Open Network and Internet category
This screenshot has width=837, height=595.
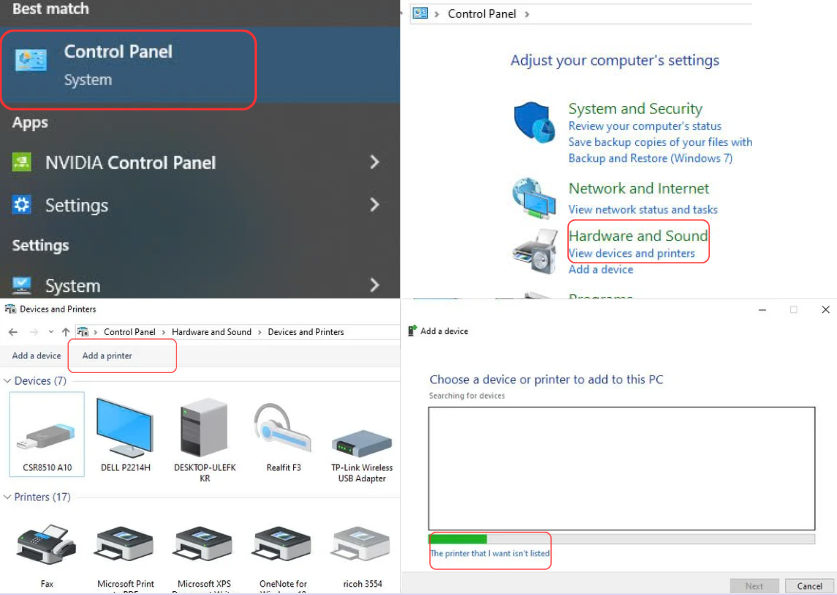coord(638,189)
